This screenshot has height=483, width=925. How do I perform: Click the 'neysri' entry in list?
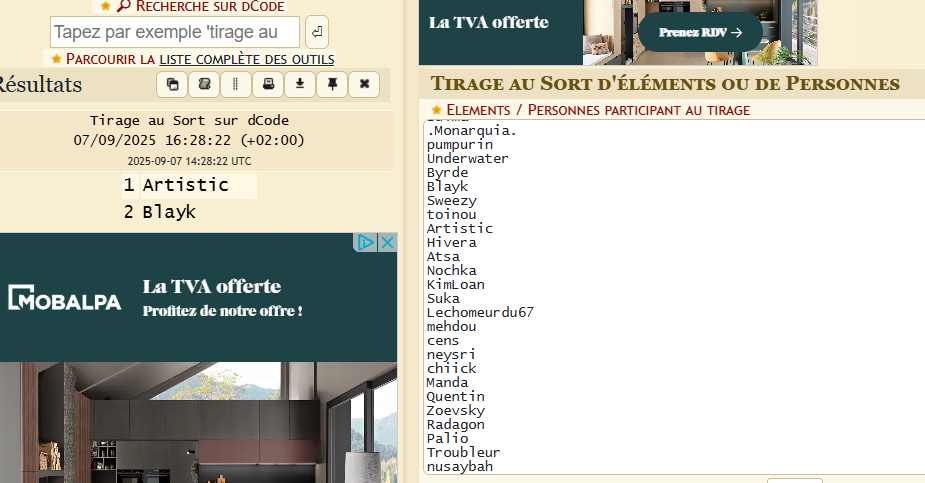tap(451, 355)
